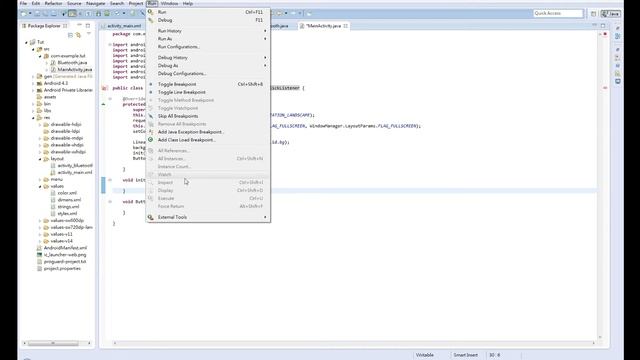640x360 pixels.
Task: Collapse the values folder arrow
Action: [x=40, y=186]
